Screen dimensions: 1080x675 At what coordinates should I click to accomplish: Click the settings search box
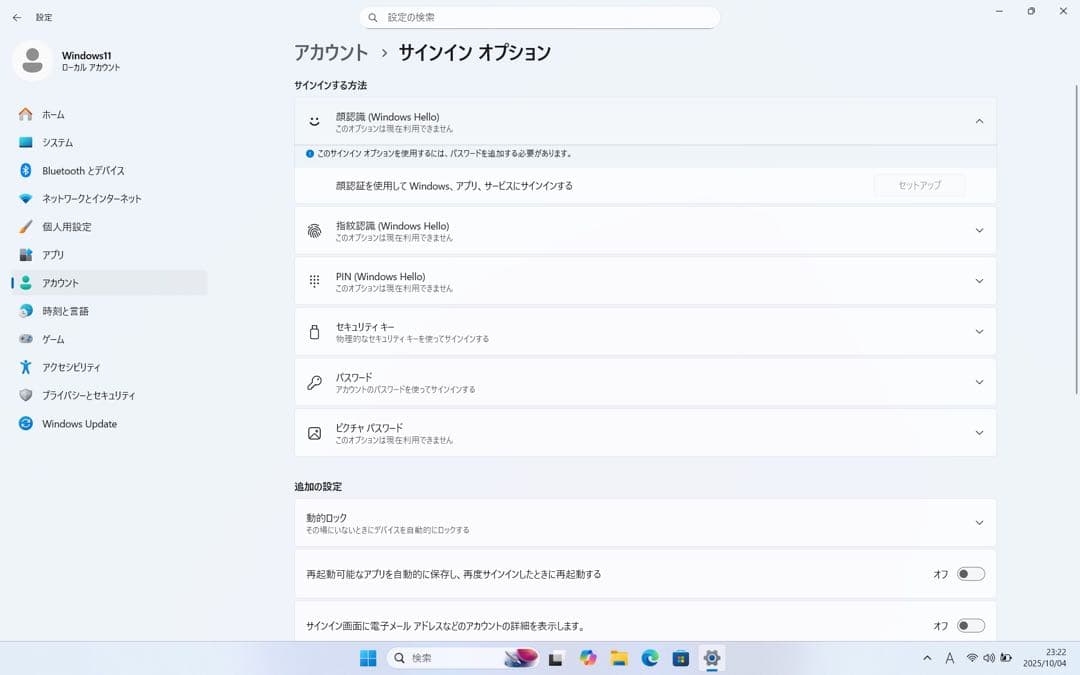point(540,17)
